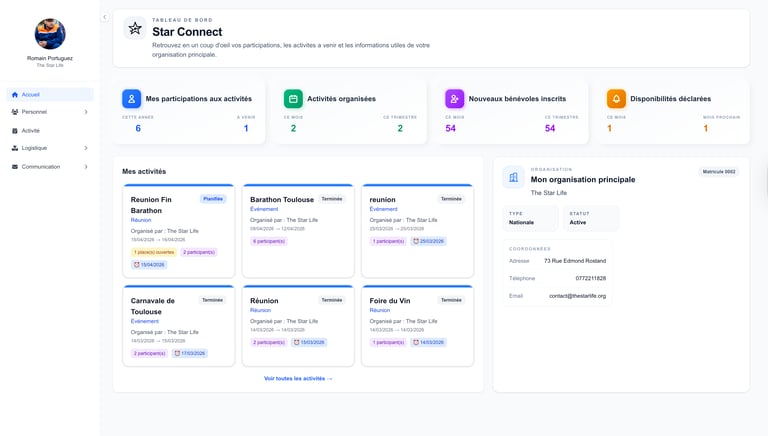The image size is (768, 436).
Task: Open the Communication menu
Action: click(x=49, y=167)
